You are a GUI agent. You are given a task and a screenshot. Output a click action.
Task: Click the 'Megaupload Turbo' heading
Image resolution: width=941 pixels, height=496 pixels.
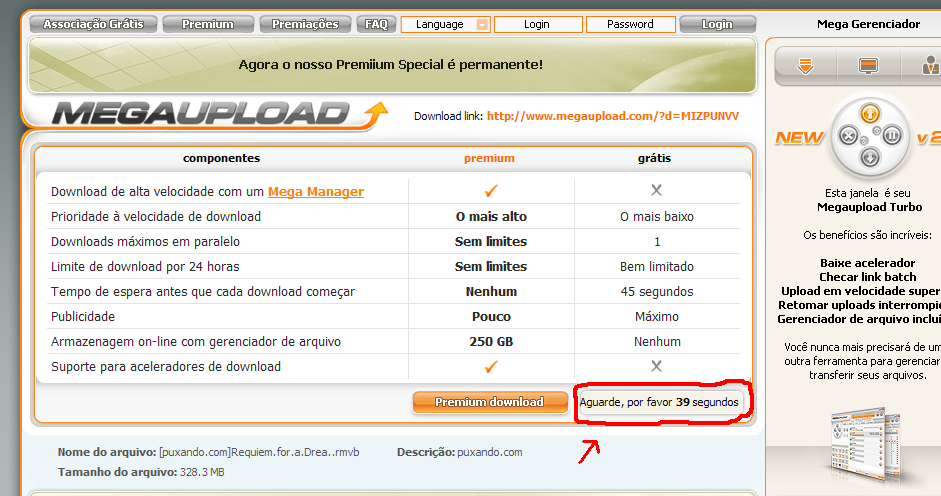870,207
